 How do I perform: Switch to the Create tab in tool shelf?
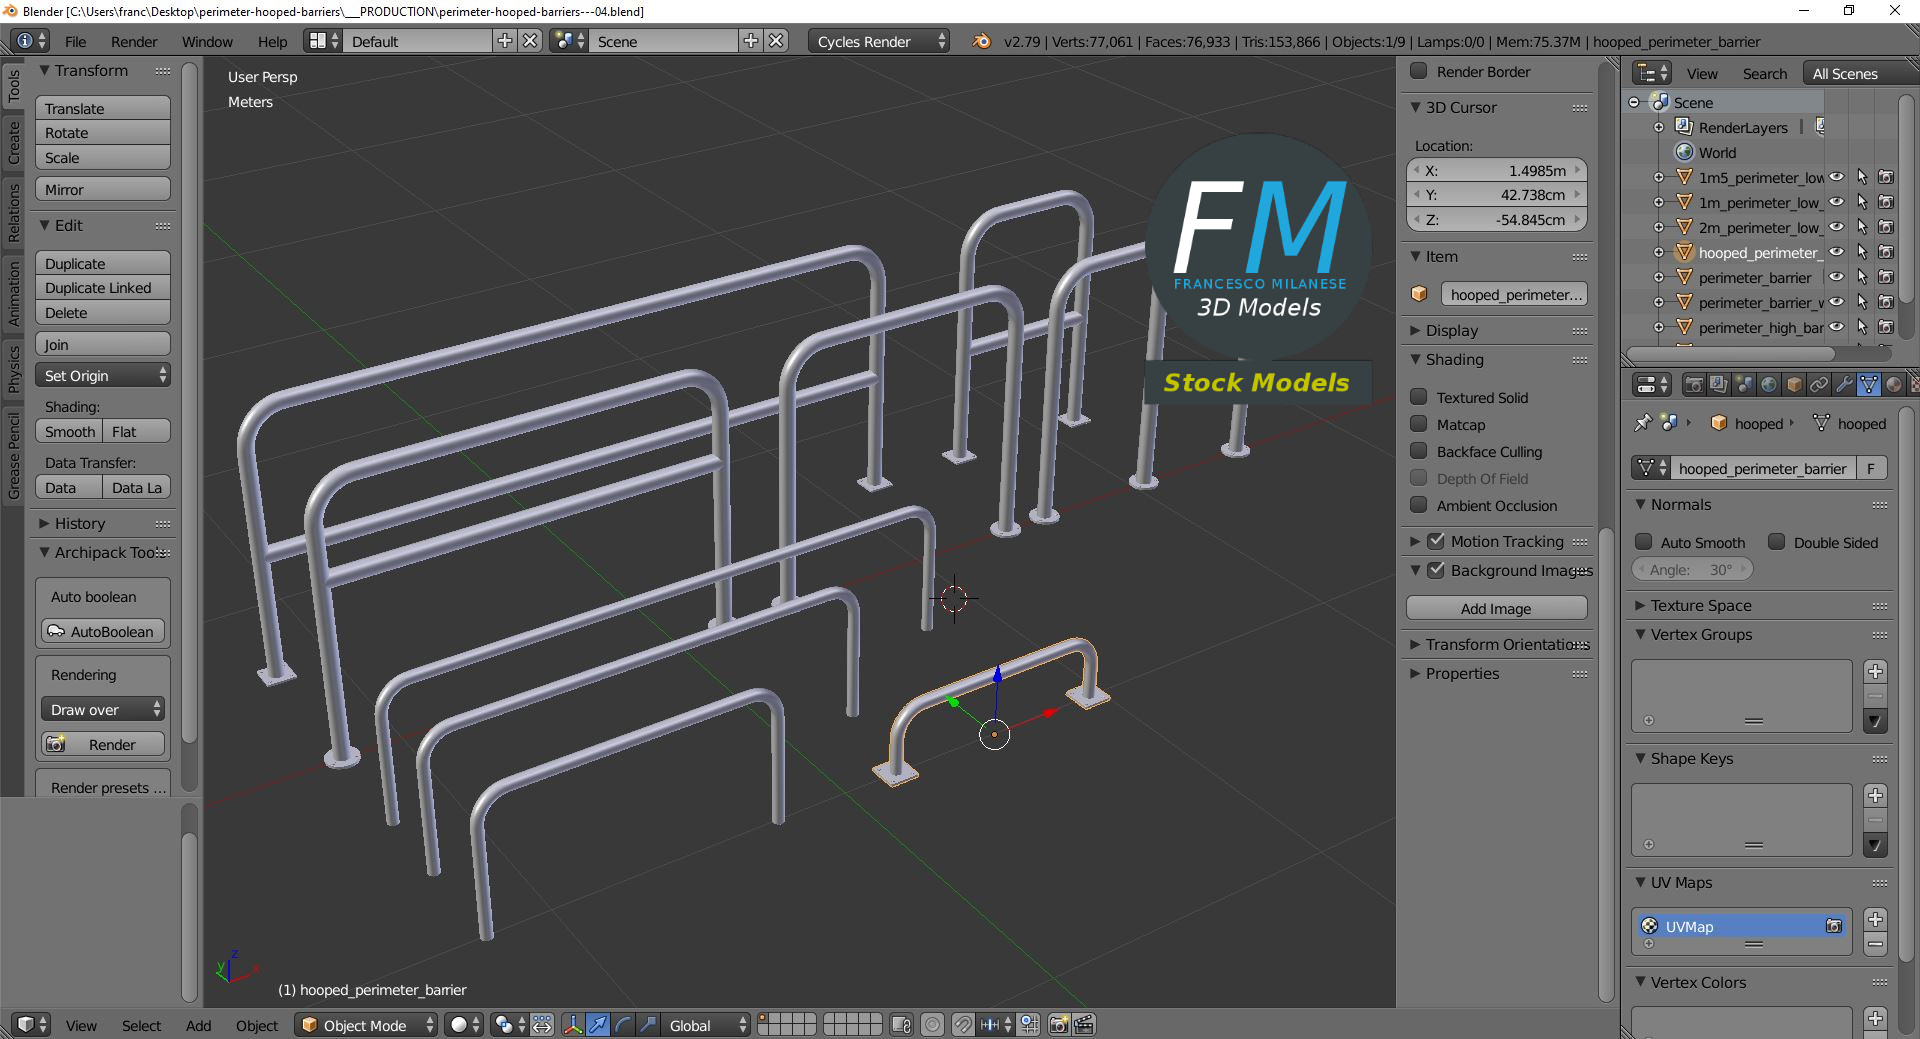[x=14, y=142]
